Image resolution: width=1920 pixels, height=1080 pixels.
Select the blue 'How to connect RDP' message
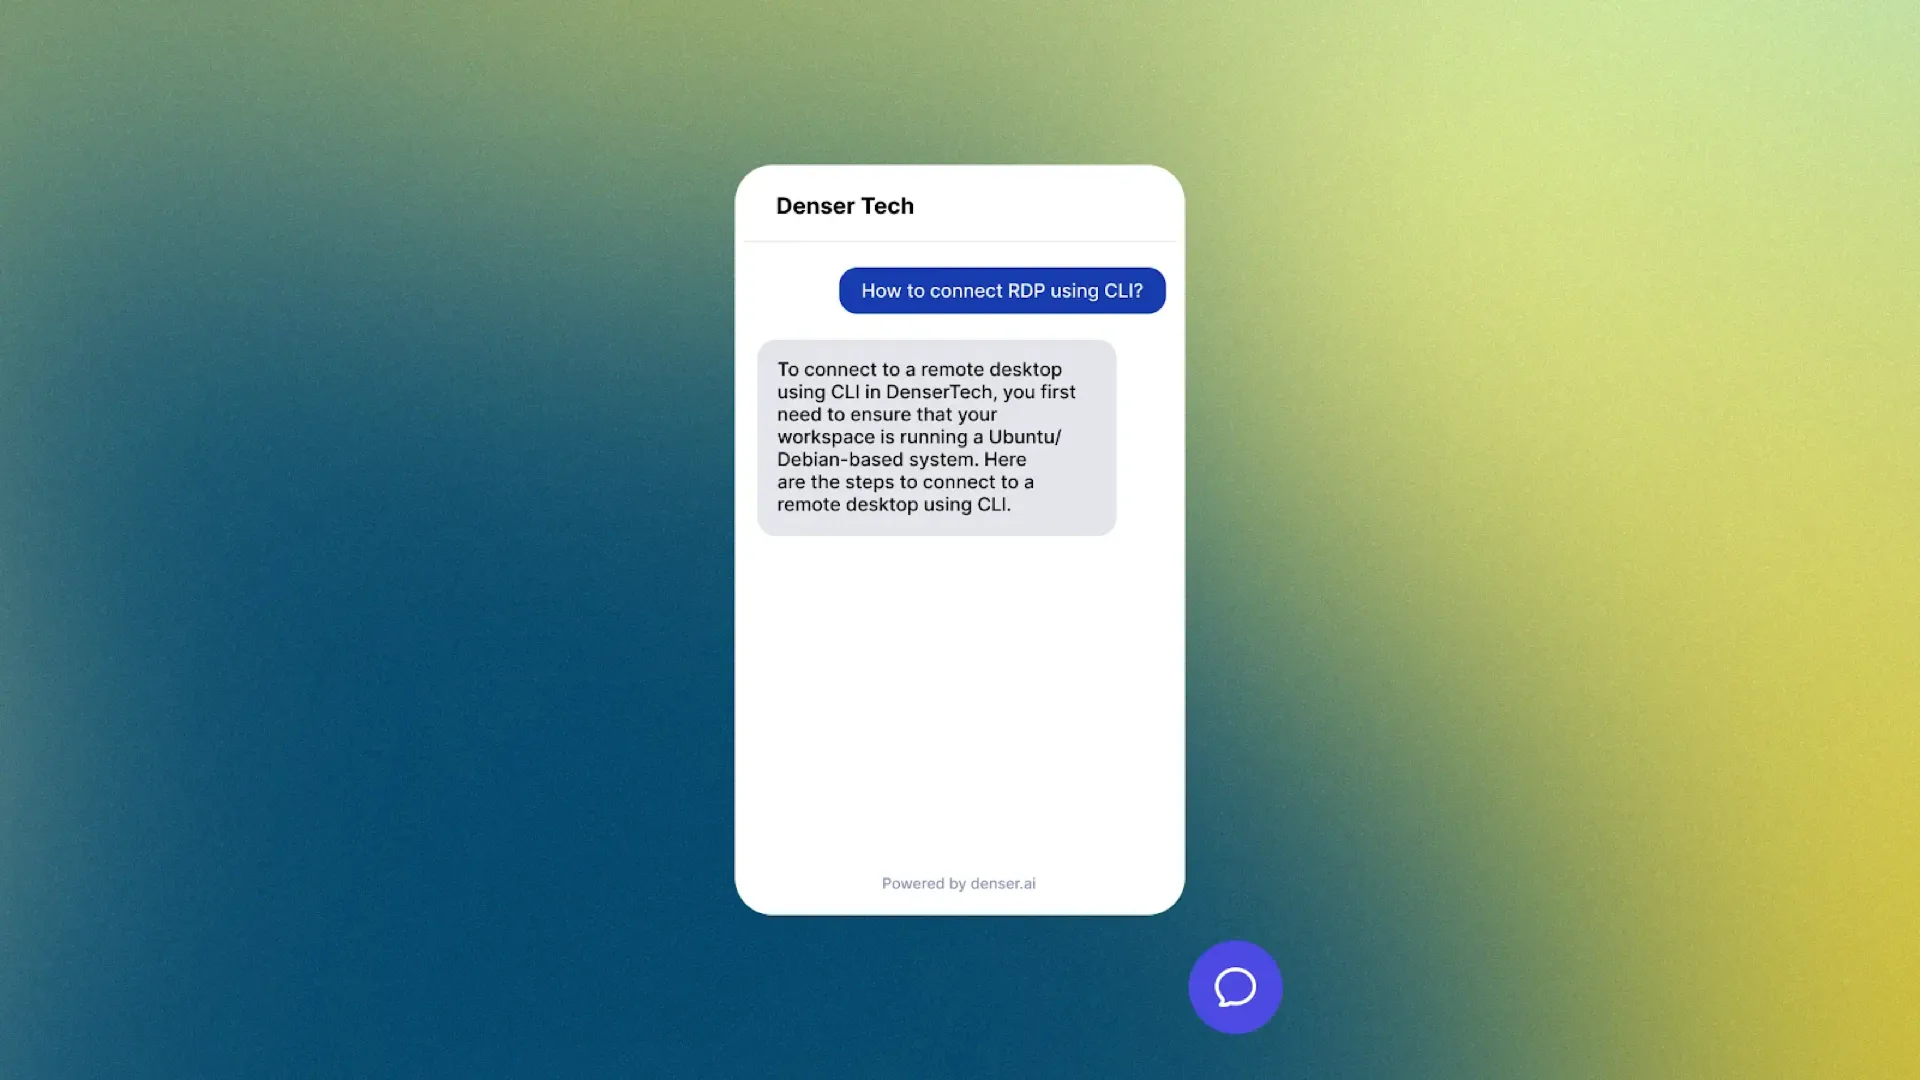pyautogui.click(x=1001, y=291)
